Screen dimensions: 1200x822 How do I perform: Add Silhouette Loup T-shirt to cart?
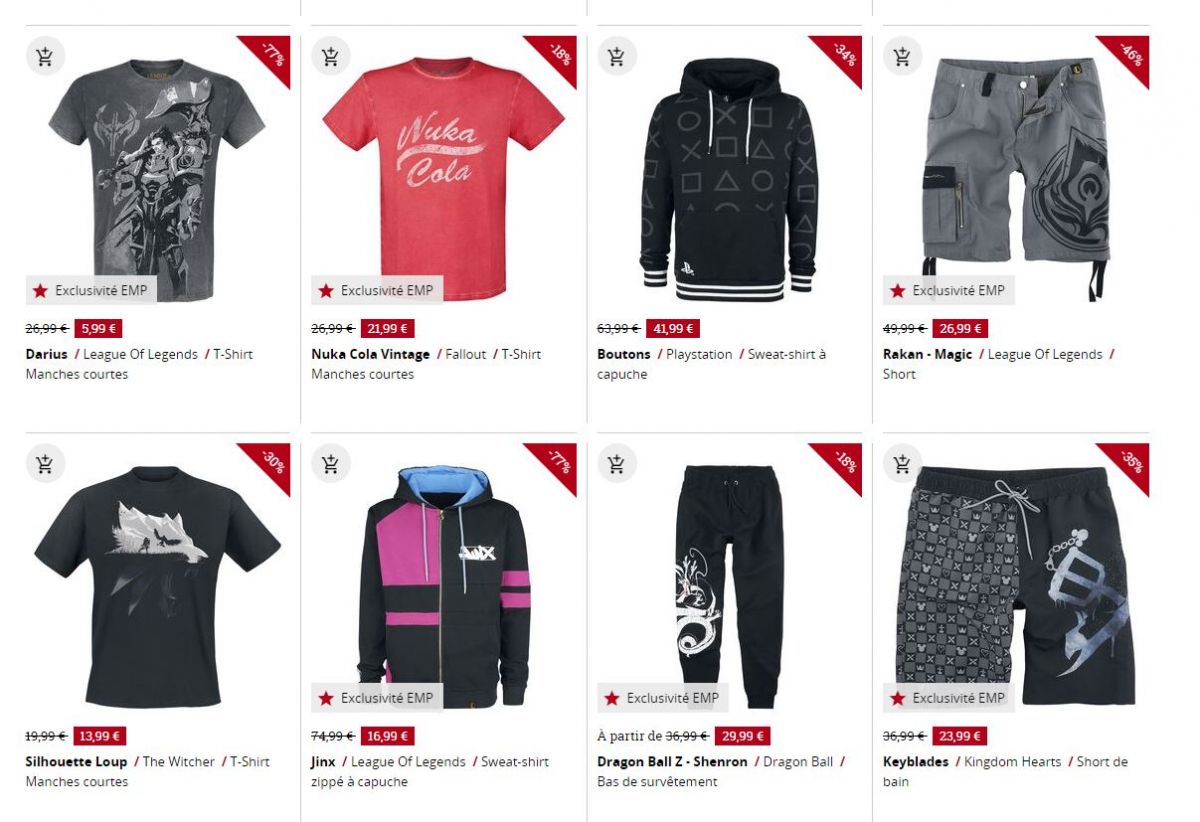[44, 464]
